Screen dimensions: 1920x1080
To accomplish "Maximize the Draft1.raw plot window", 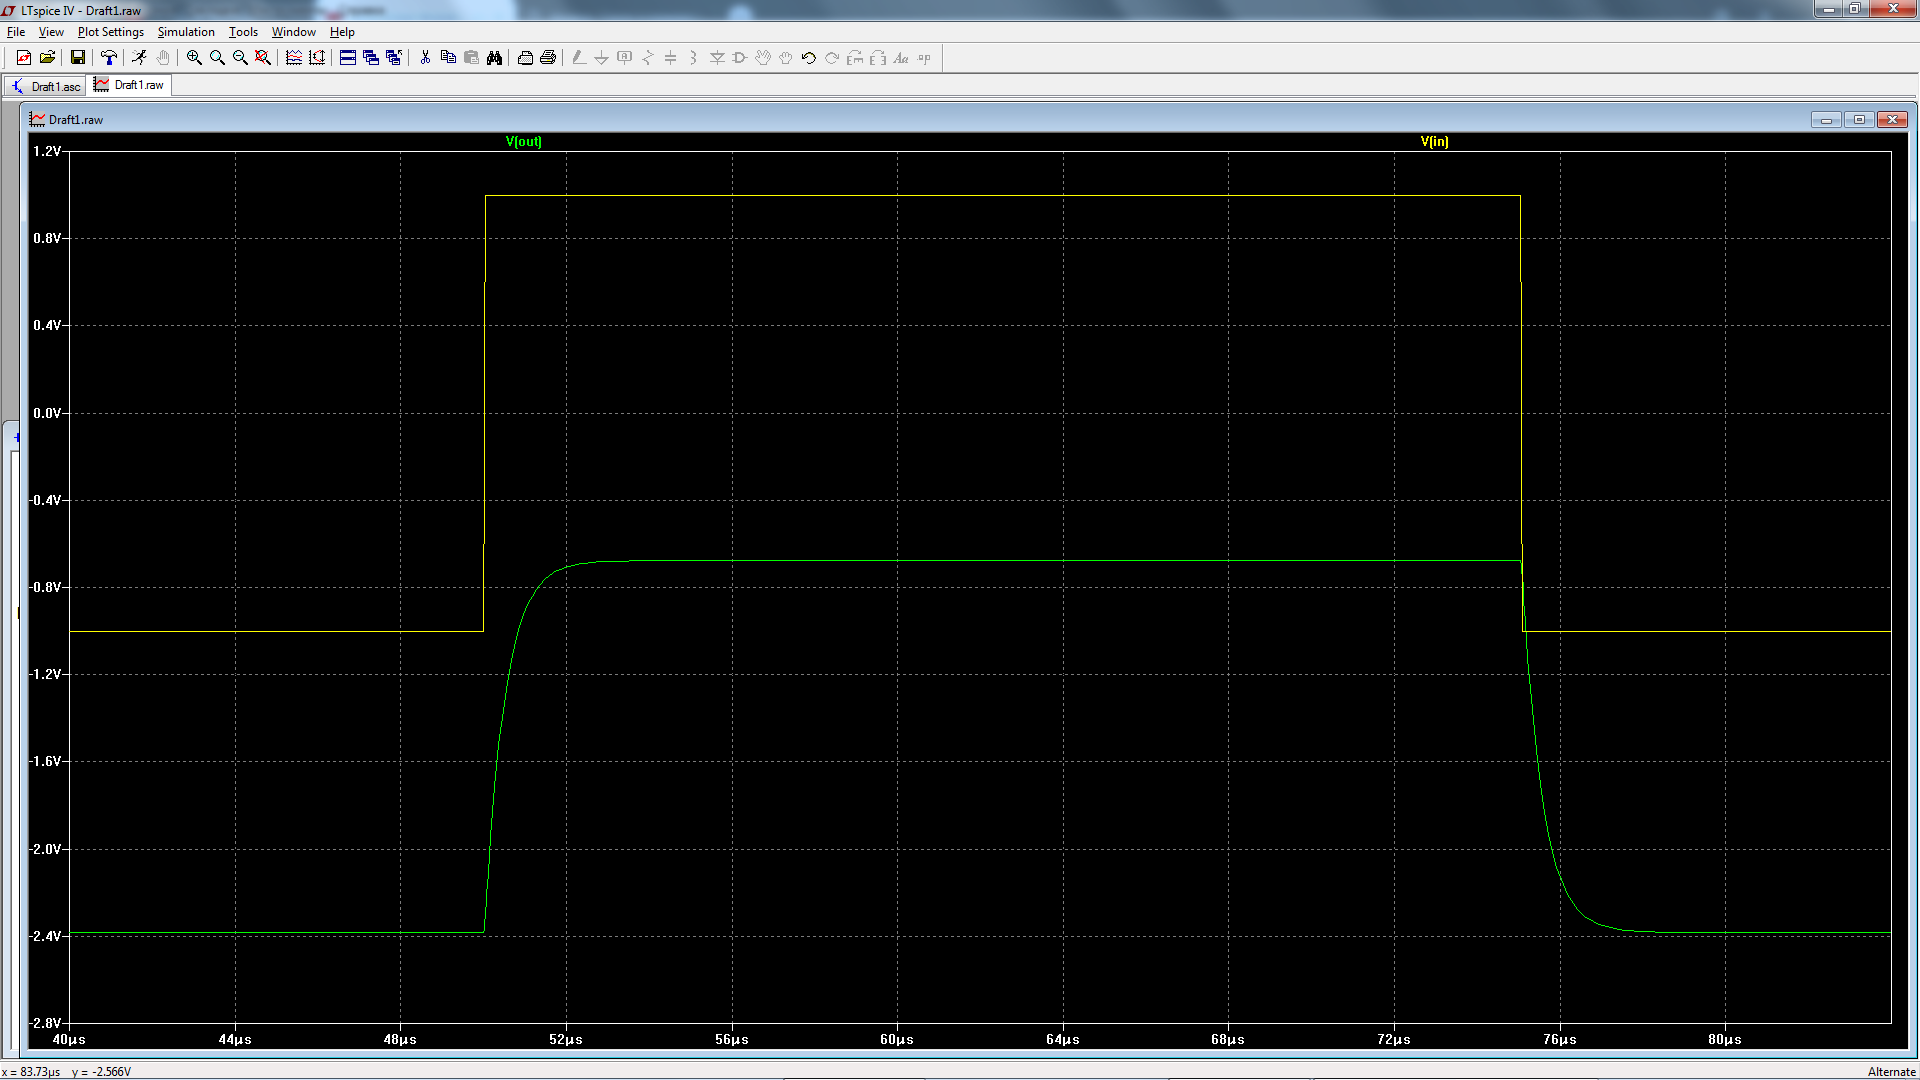I will coord(1859,119).
